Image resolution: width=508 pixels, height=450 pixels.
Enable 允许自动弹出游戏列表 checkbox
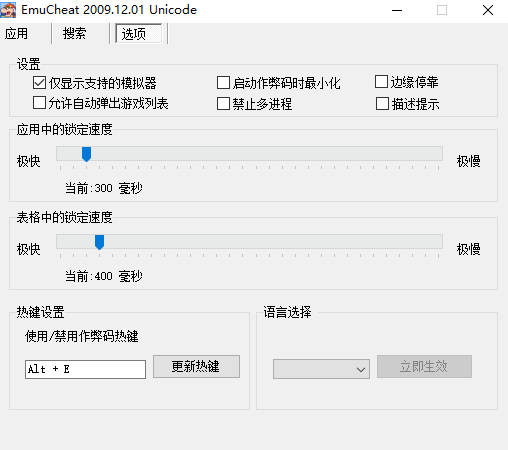[39, 103]
